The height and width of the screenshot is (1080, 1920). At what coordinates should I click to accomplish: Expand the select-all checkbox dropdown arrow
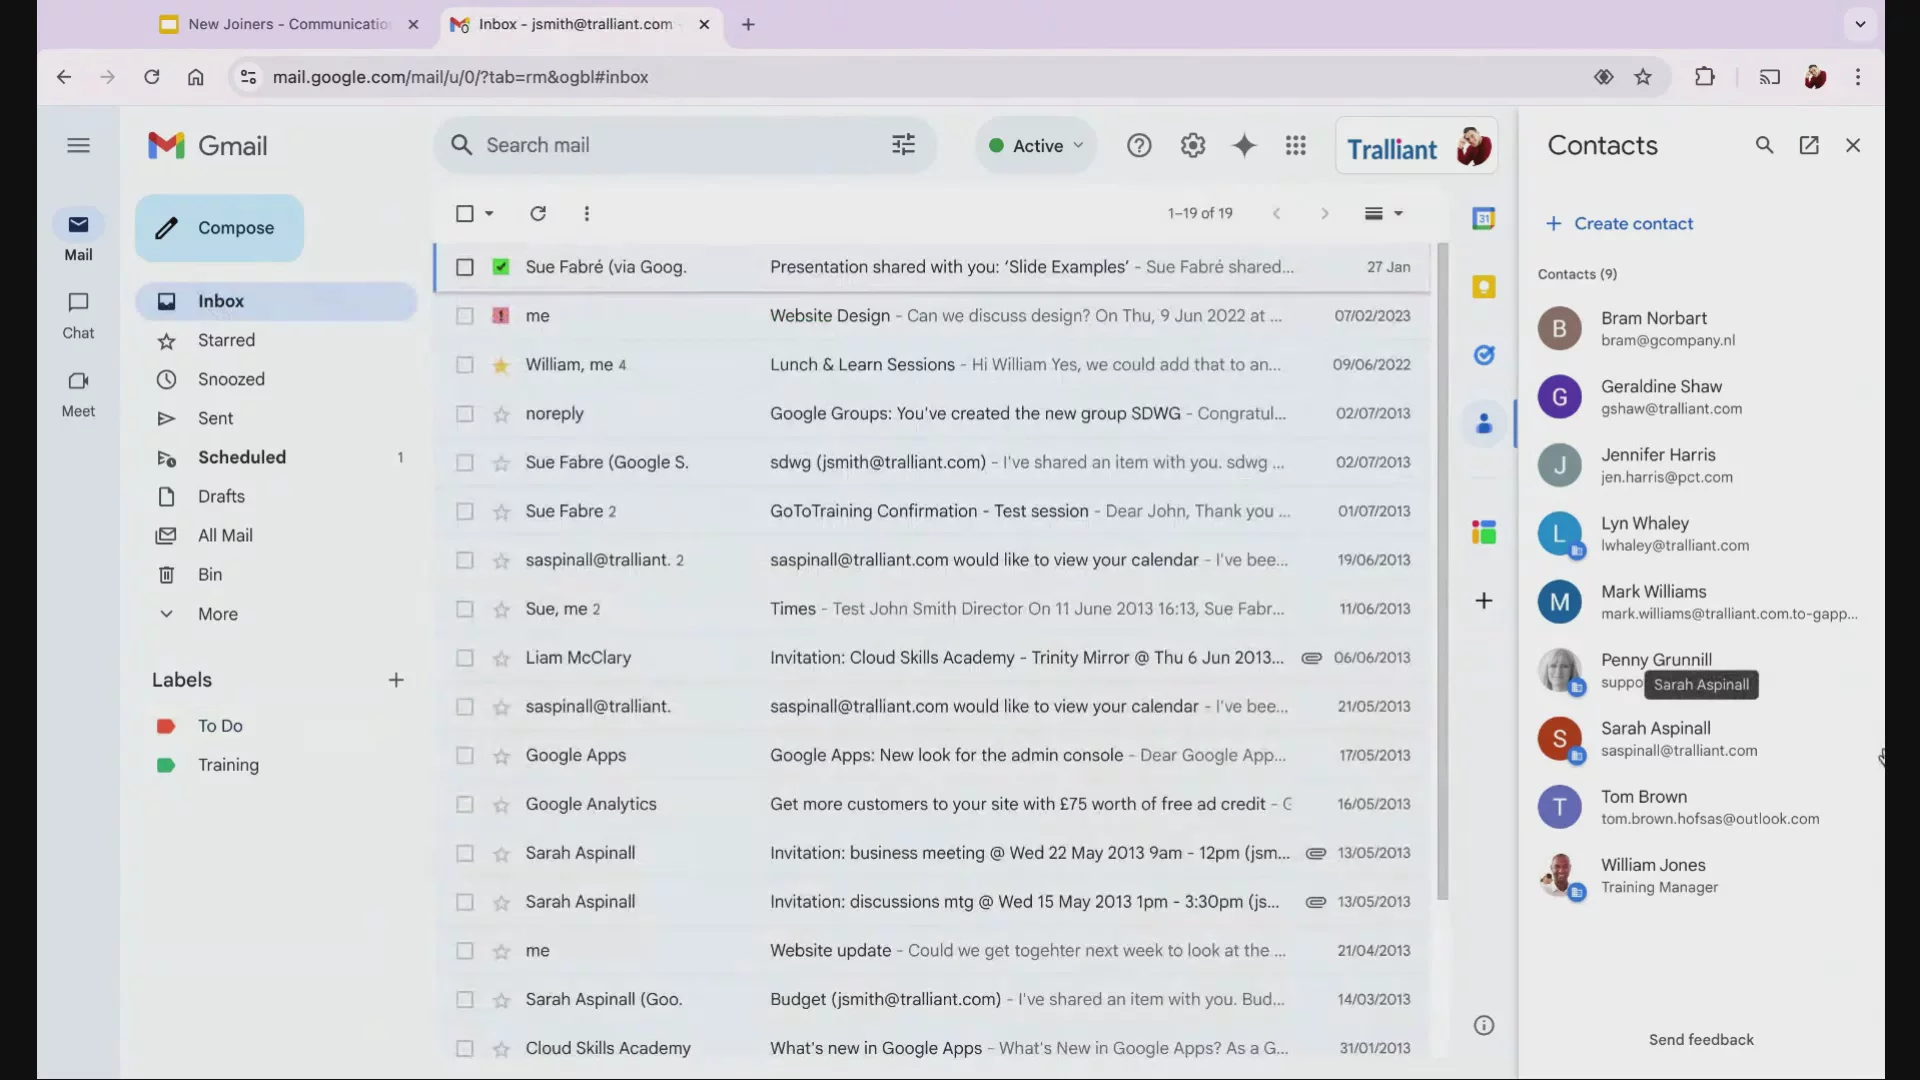point(489,213)
